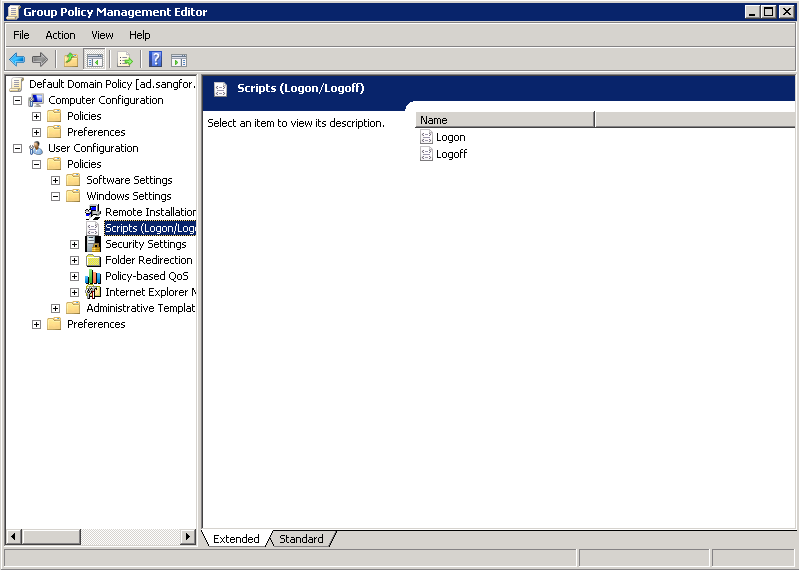
Task: Expand the Administrative Templates node
Action: pos(55,308)
